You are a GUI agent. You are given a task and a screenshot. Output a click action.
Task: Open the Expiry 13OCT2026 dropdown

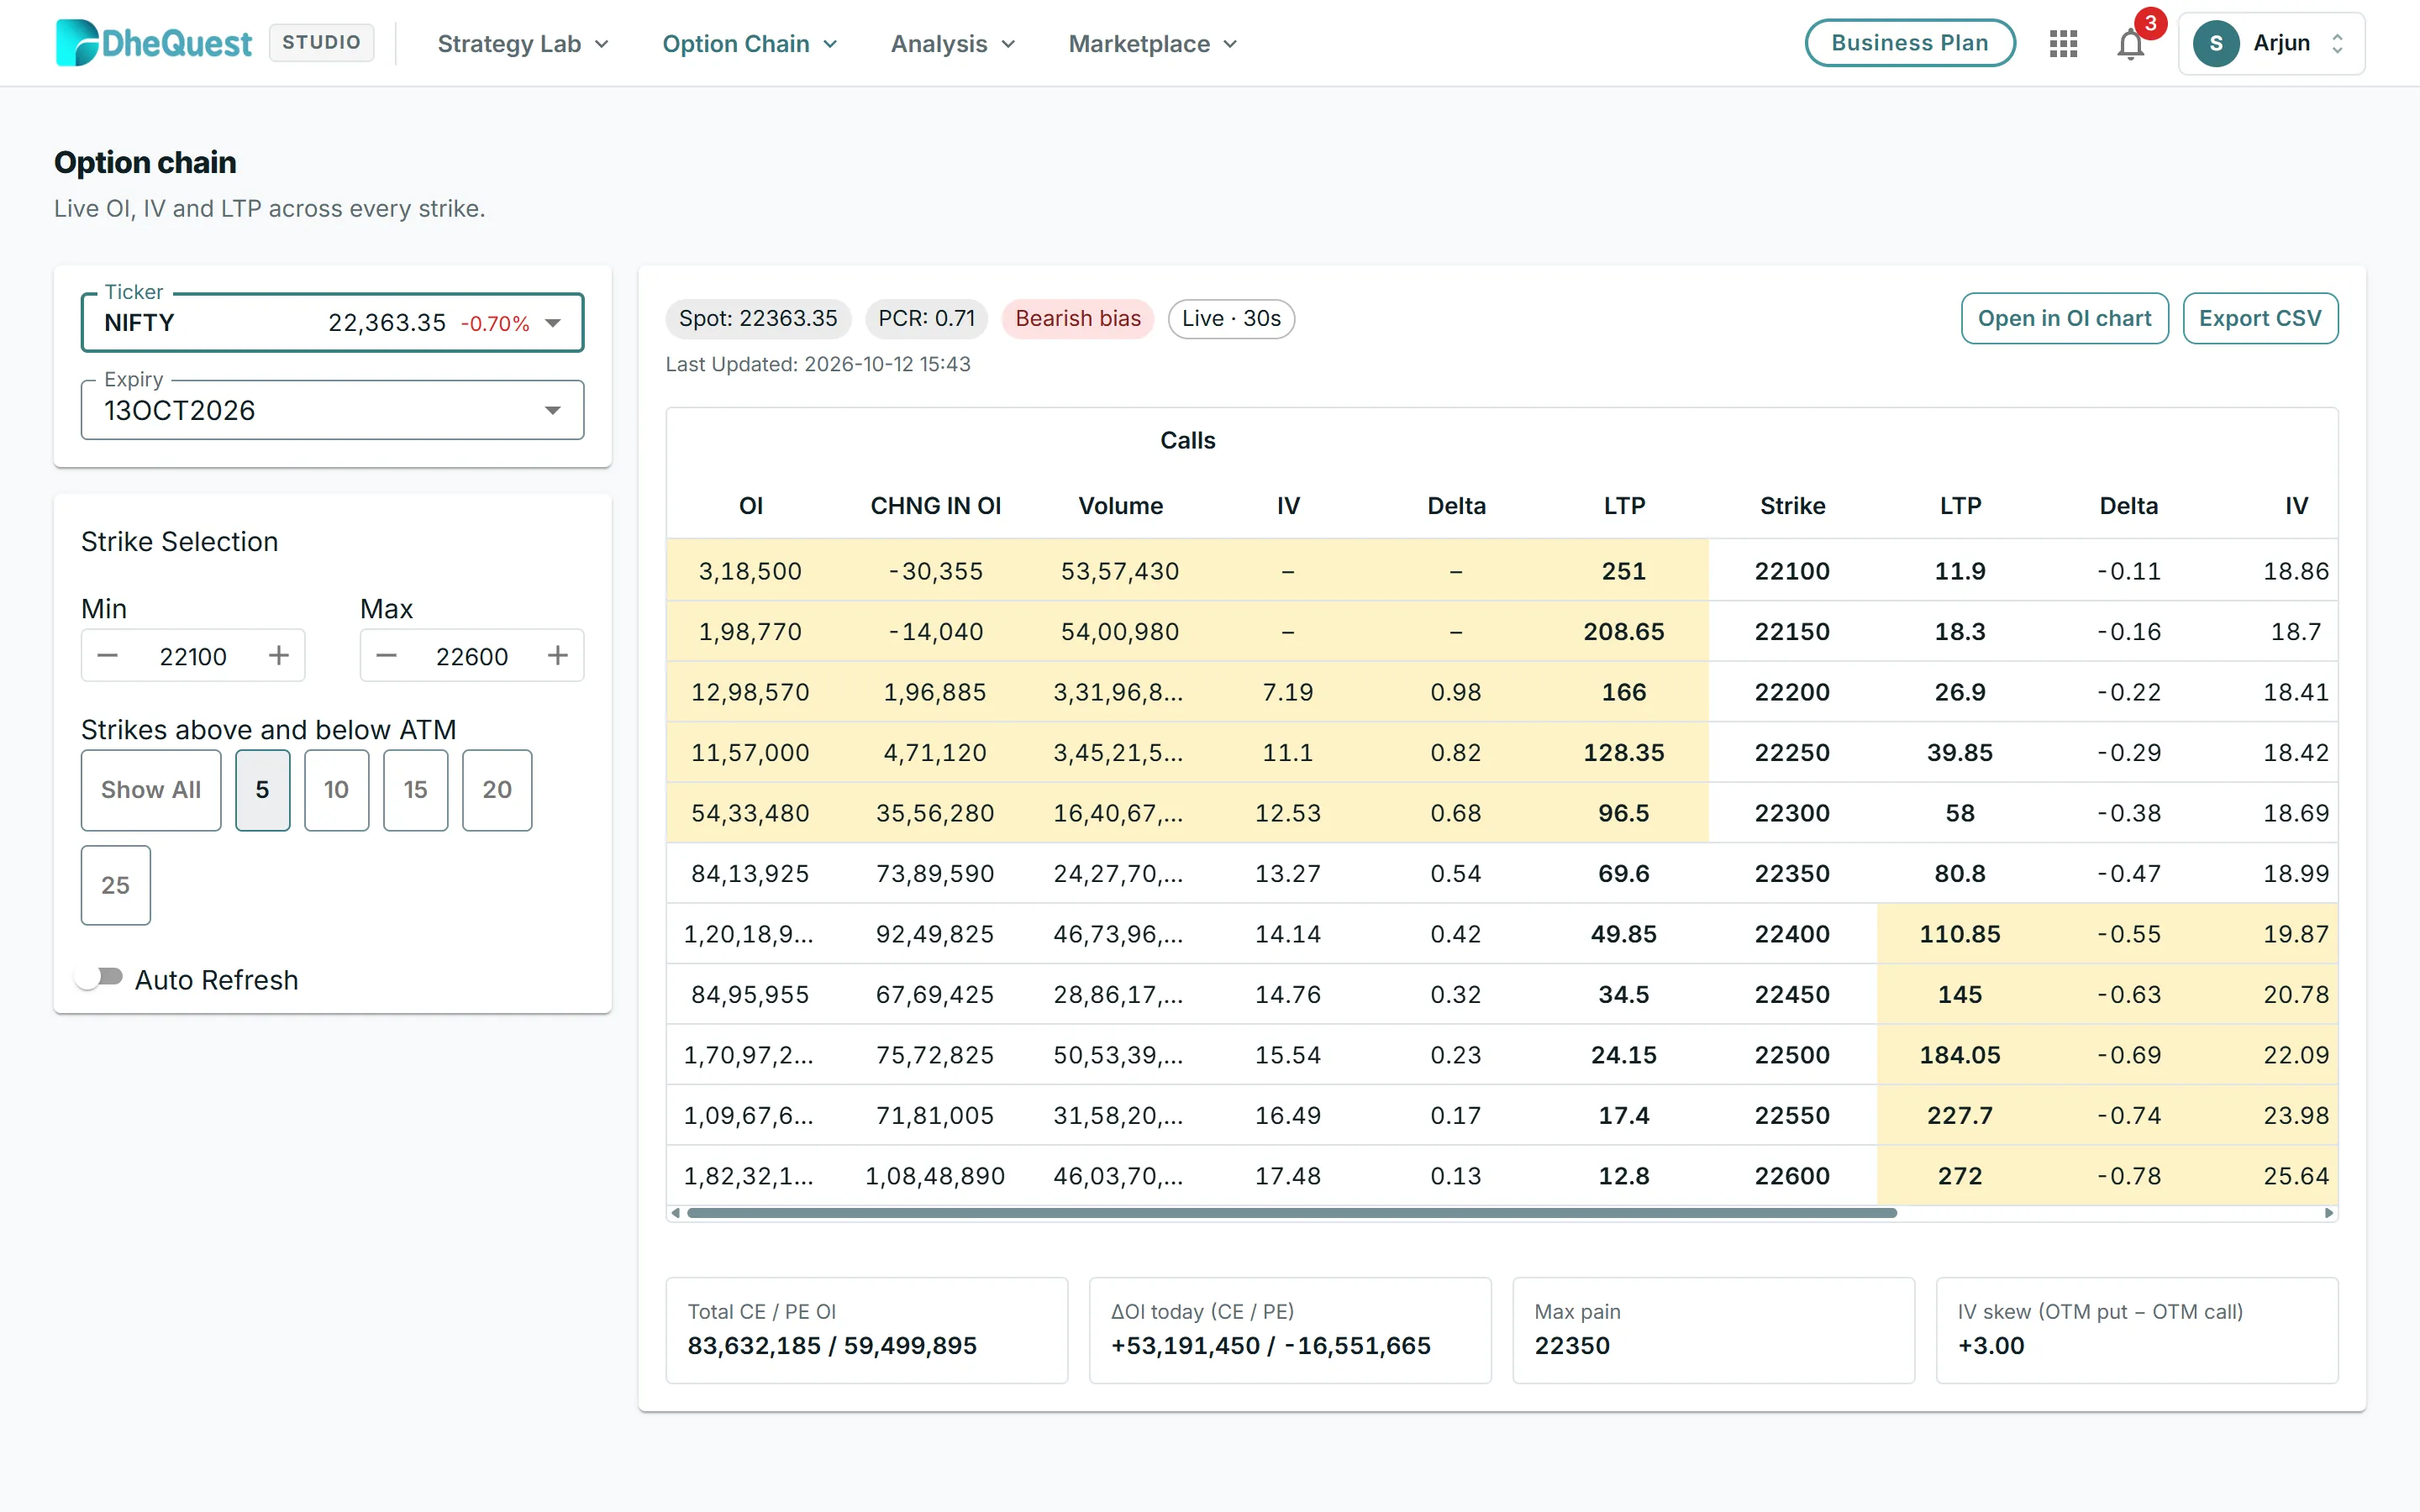pyautogui.click(x=332, y=410)
